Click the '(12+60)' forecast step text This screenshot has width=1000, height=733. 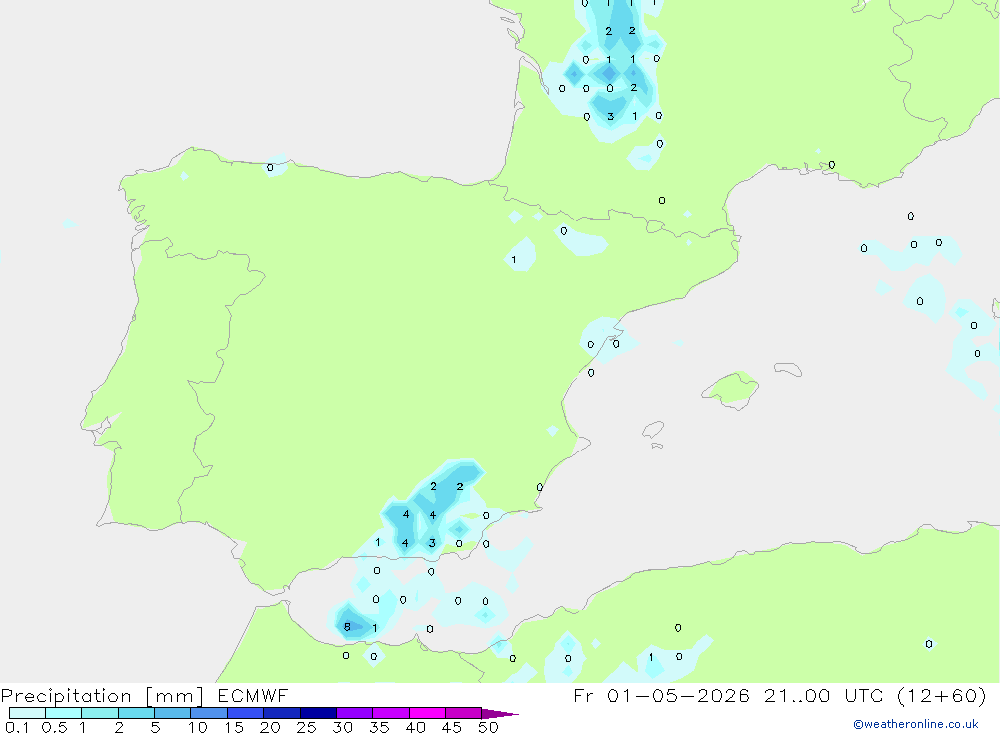coord(941,695)
